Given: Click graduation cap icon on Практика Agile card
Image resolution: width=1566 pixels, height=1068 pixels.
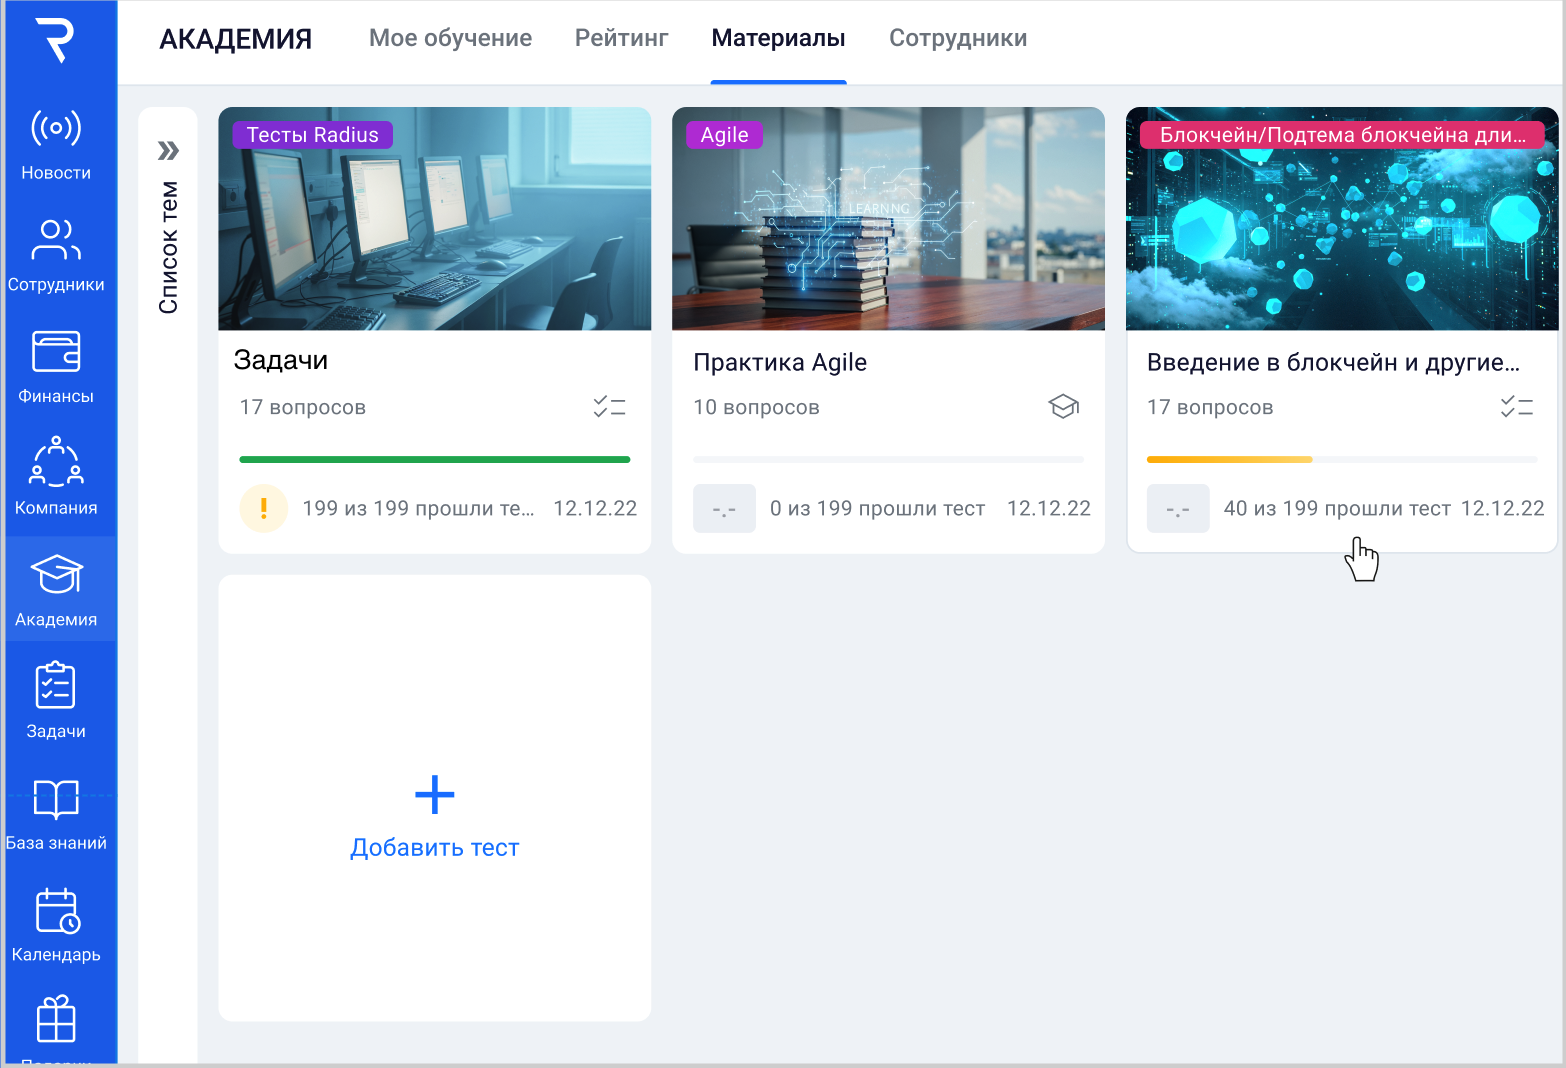Looking at the screenshot, I should point(1063,407).
